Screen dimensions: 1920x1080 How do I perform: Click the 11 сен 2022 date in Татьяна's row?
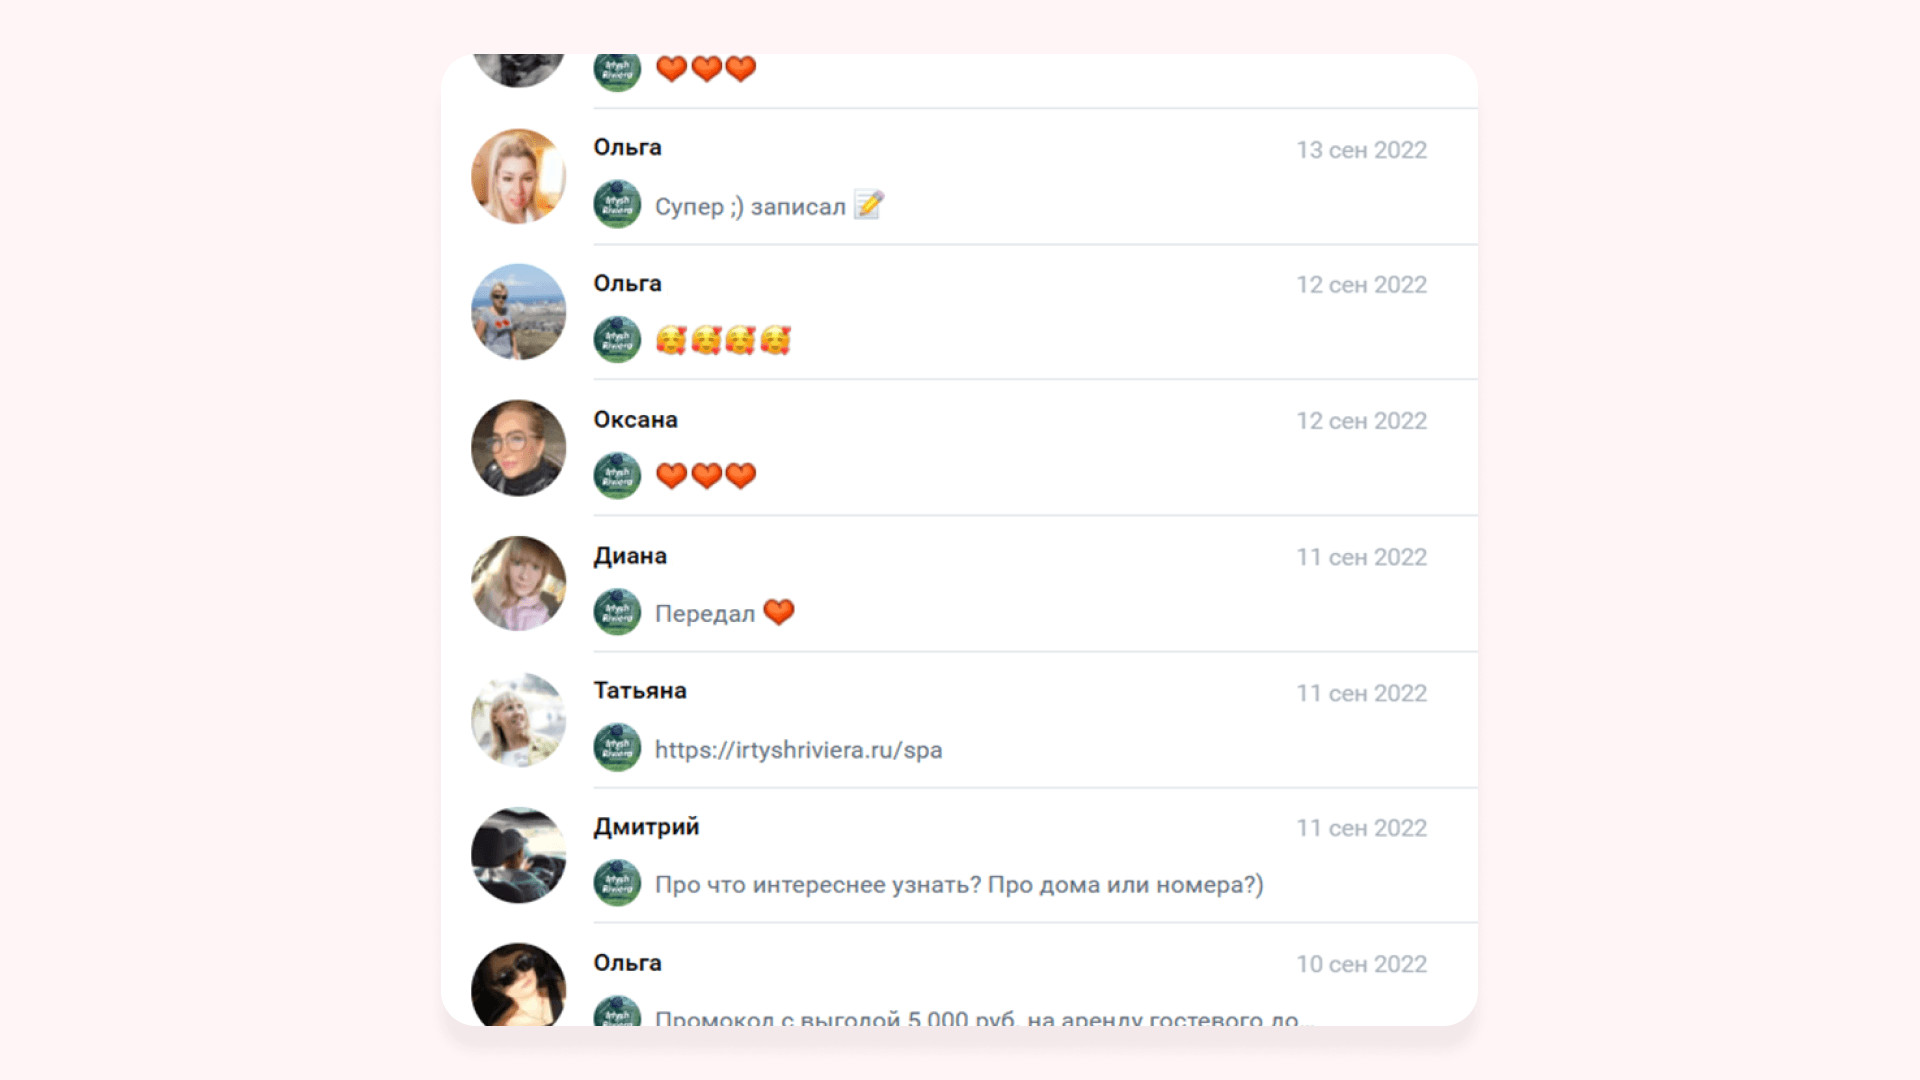click(x=1361, y=693)
